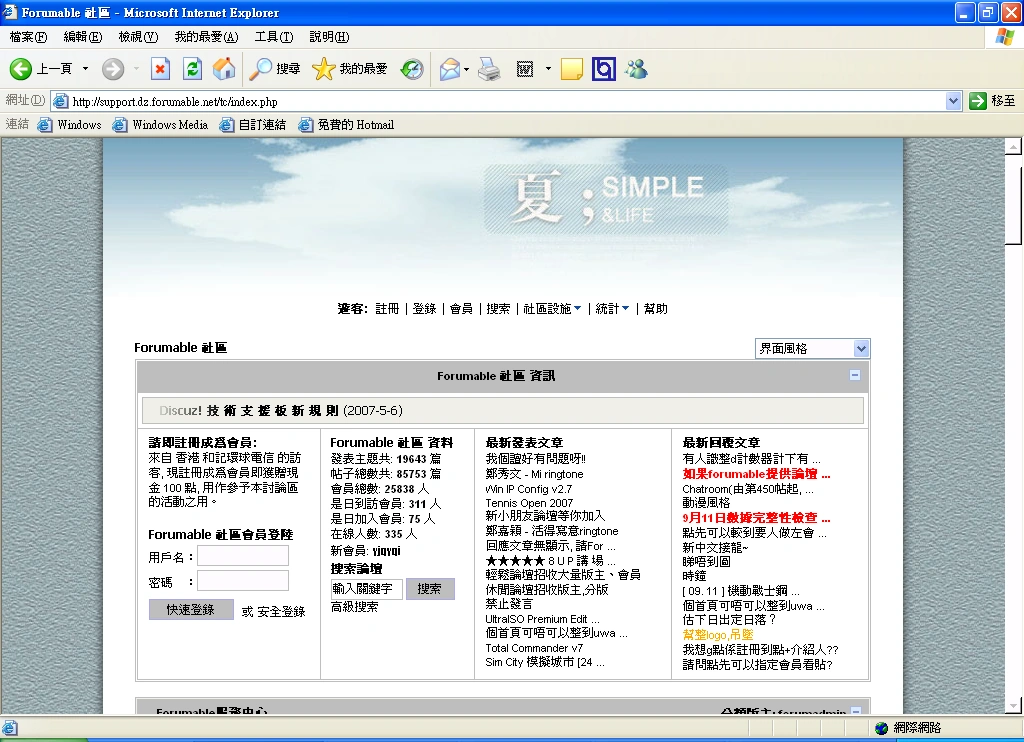
Task: Open the 自訂連結 link in Links bar
Action: pyautogui.click(x=253, y=125)
